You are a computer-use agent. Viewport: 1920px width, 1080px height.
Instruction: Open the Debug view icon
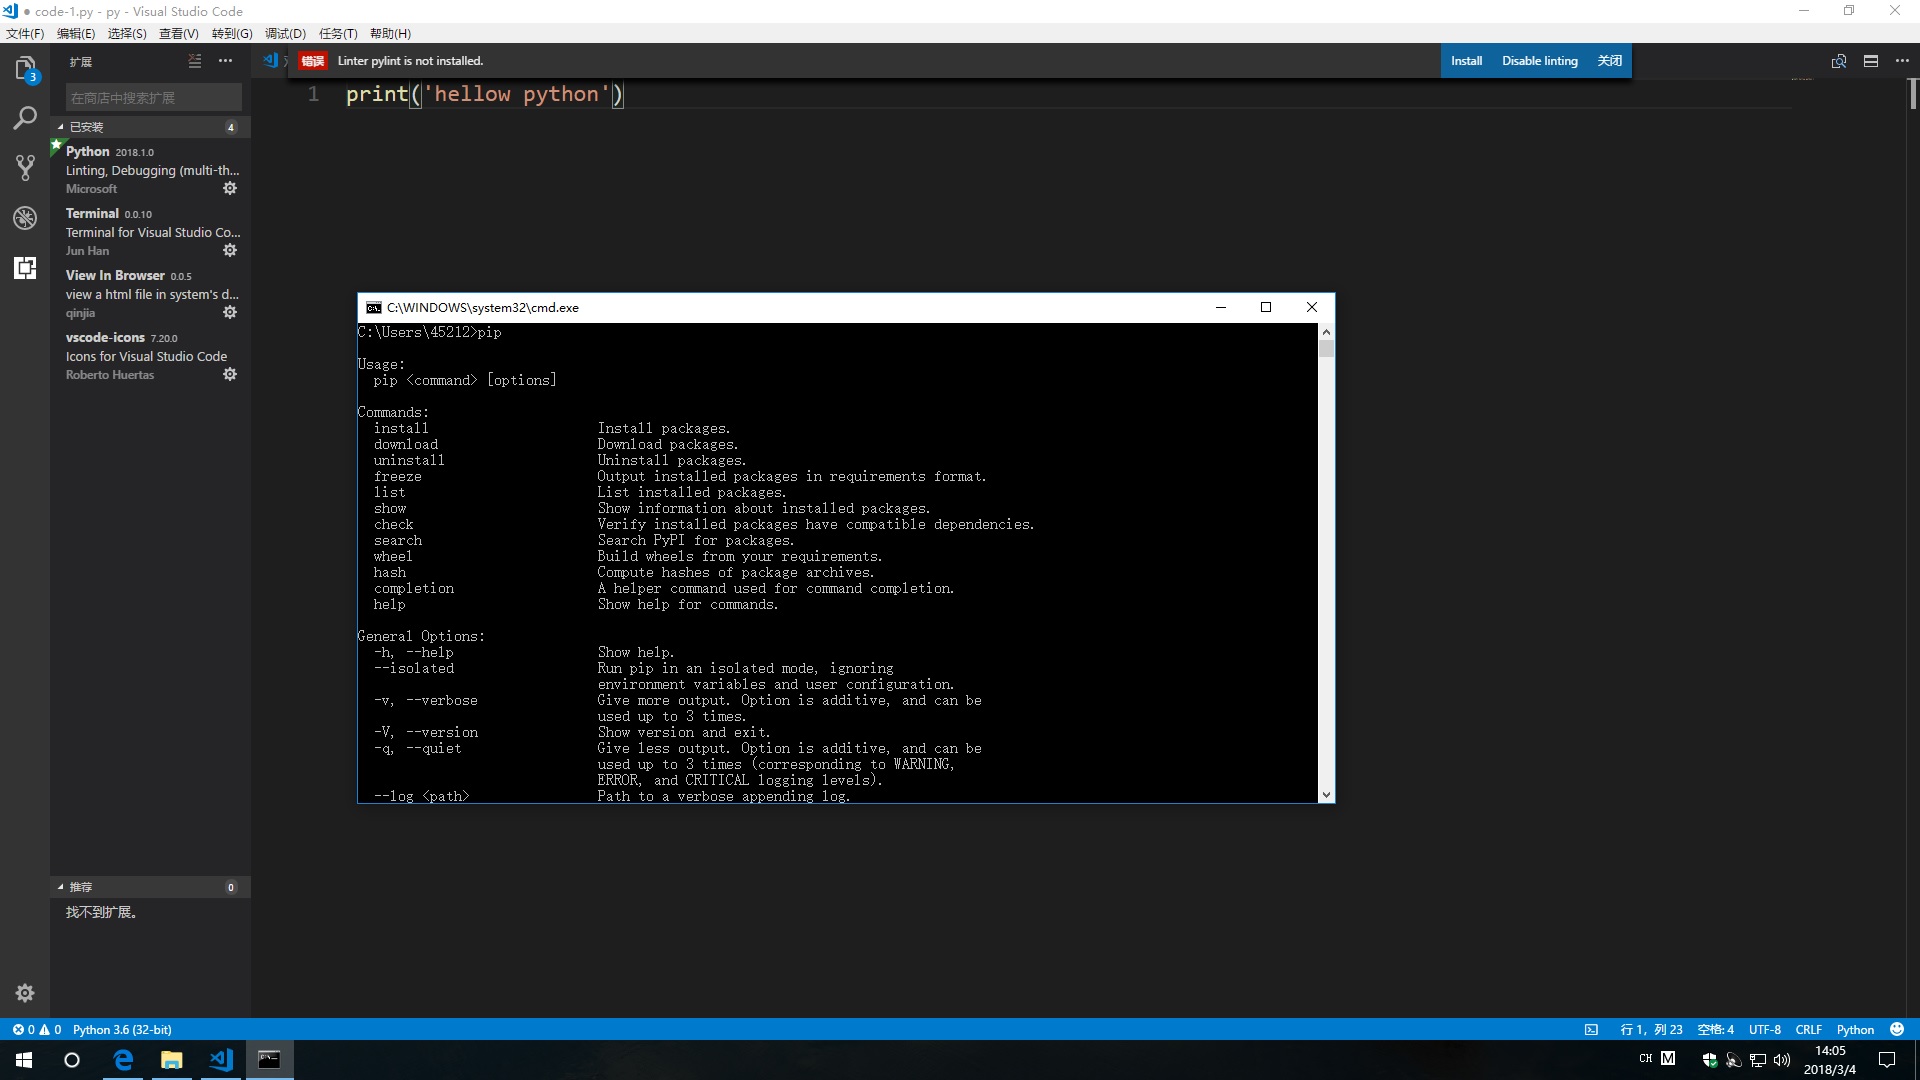pyautogui.click(x=25, y=218)
